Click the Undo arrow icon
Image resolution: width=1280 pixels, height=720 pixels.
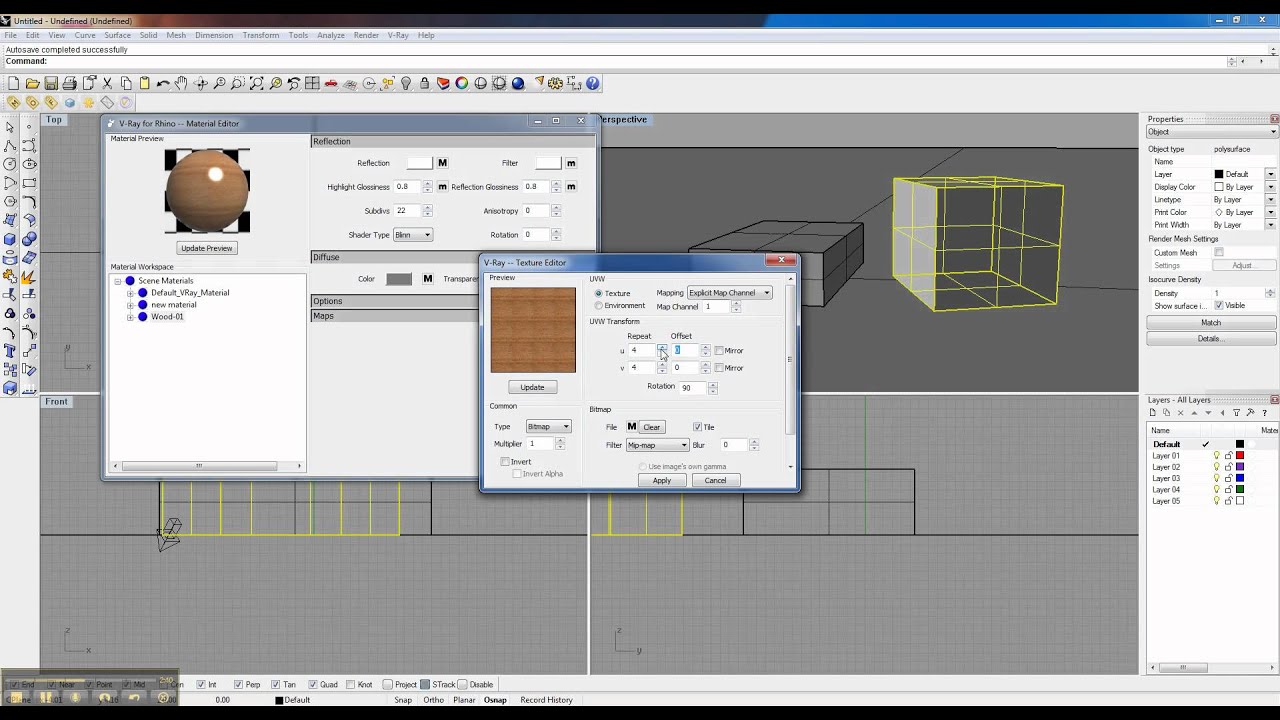[x=163, y=84]
